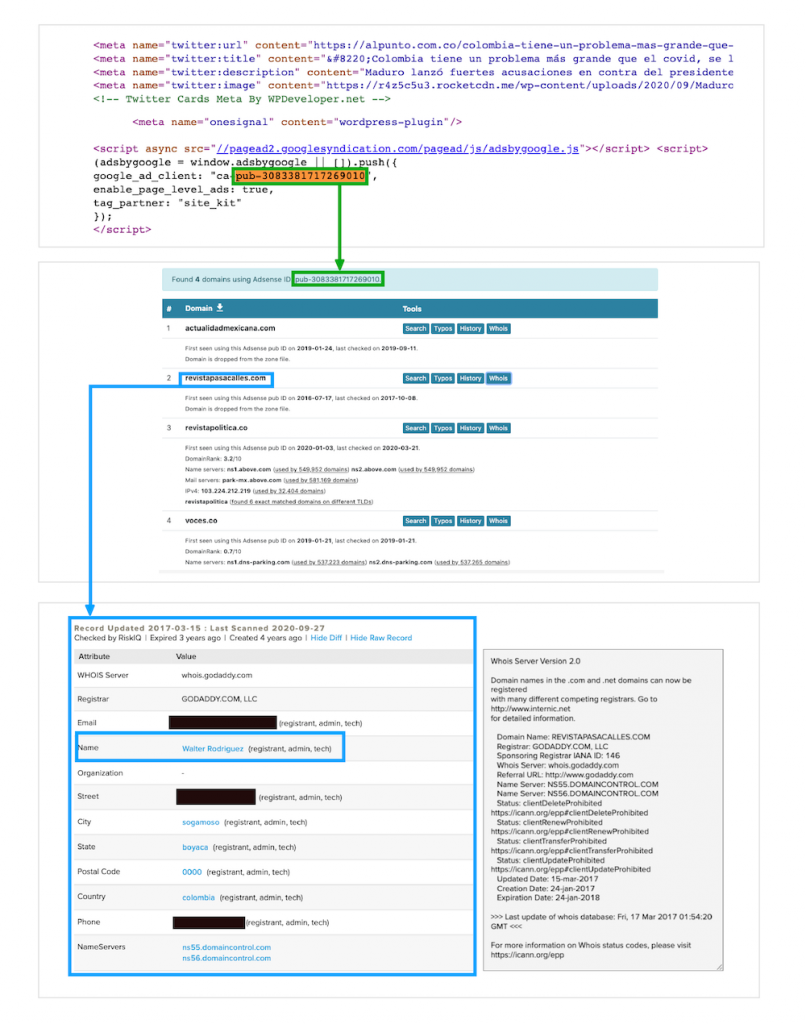Select the revistapasacalles.com domain name

(225, 378)
